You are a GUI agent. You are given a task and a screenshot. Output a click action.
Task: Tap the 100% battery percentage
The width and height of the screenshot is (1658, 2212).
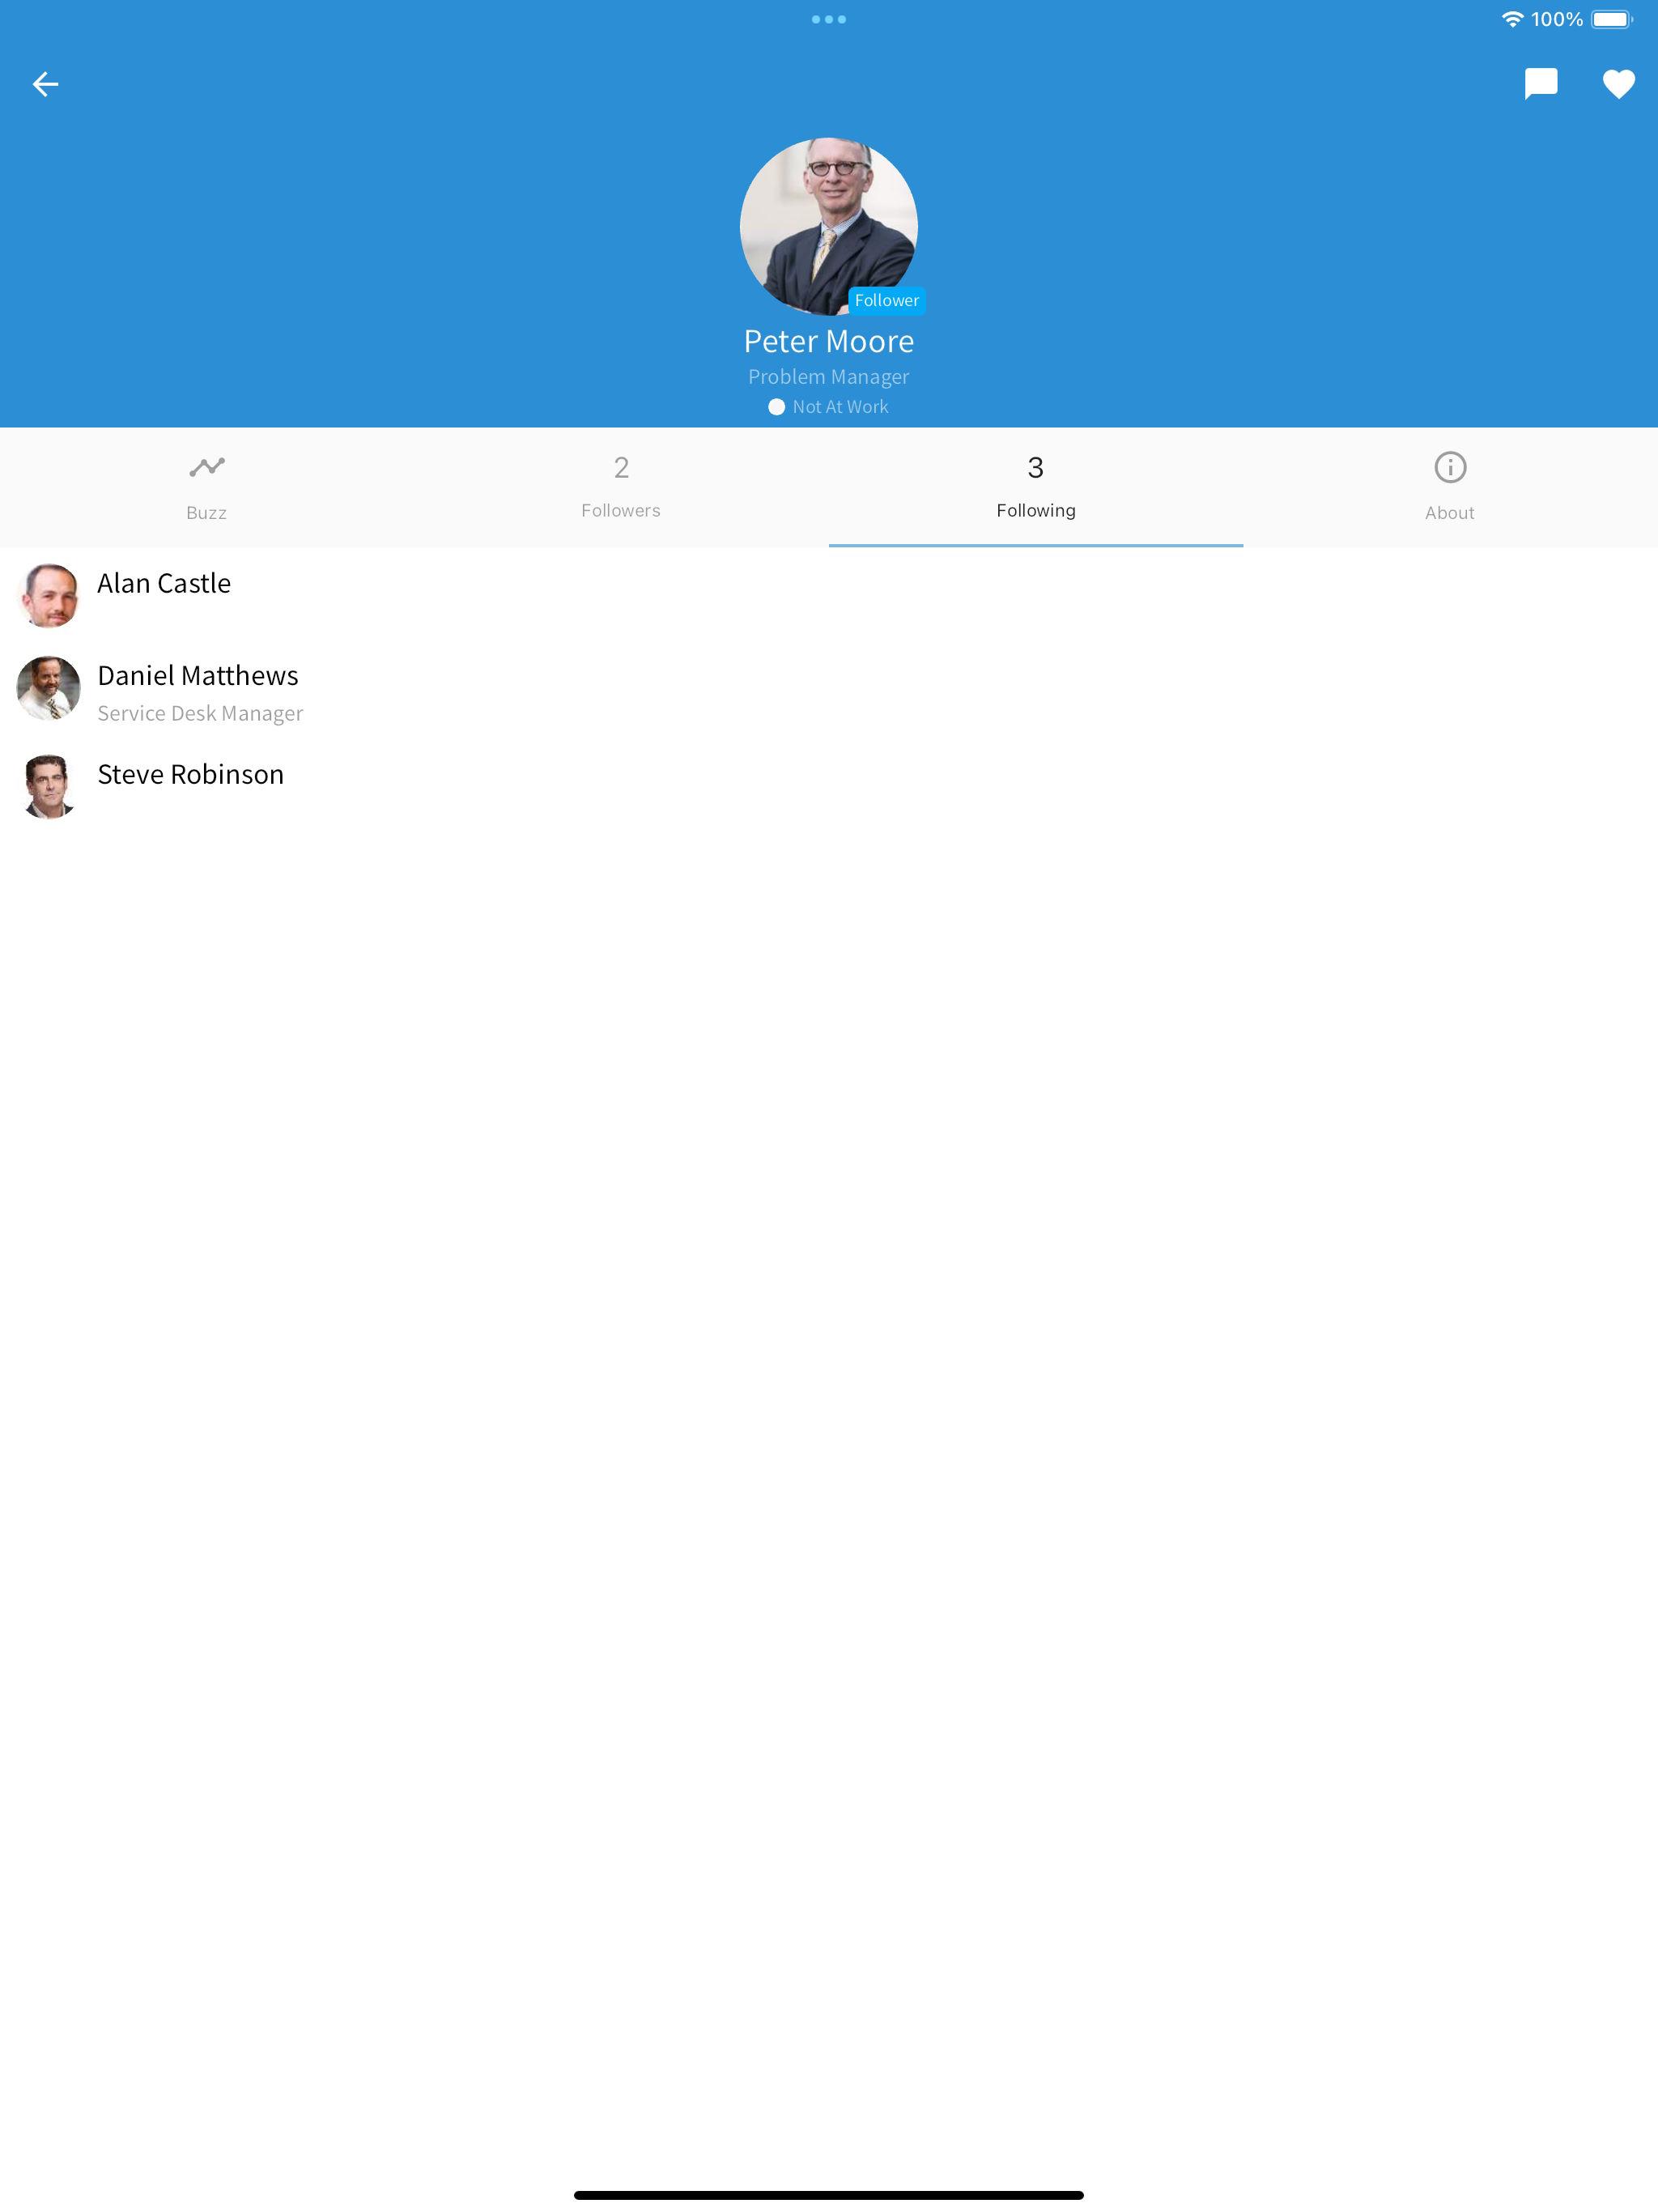click(x=1557, y=19)
